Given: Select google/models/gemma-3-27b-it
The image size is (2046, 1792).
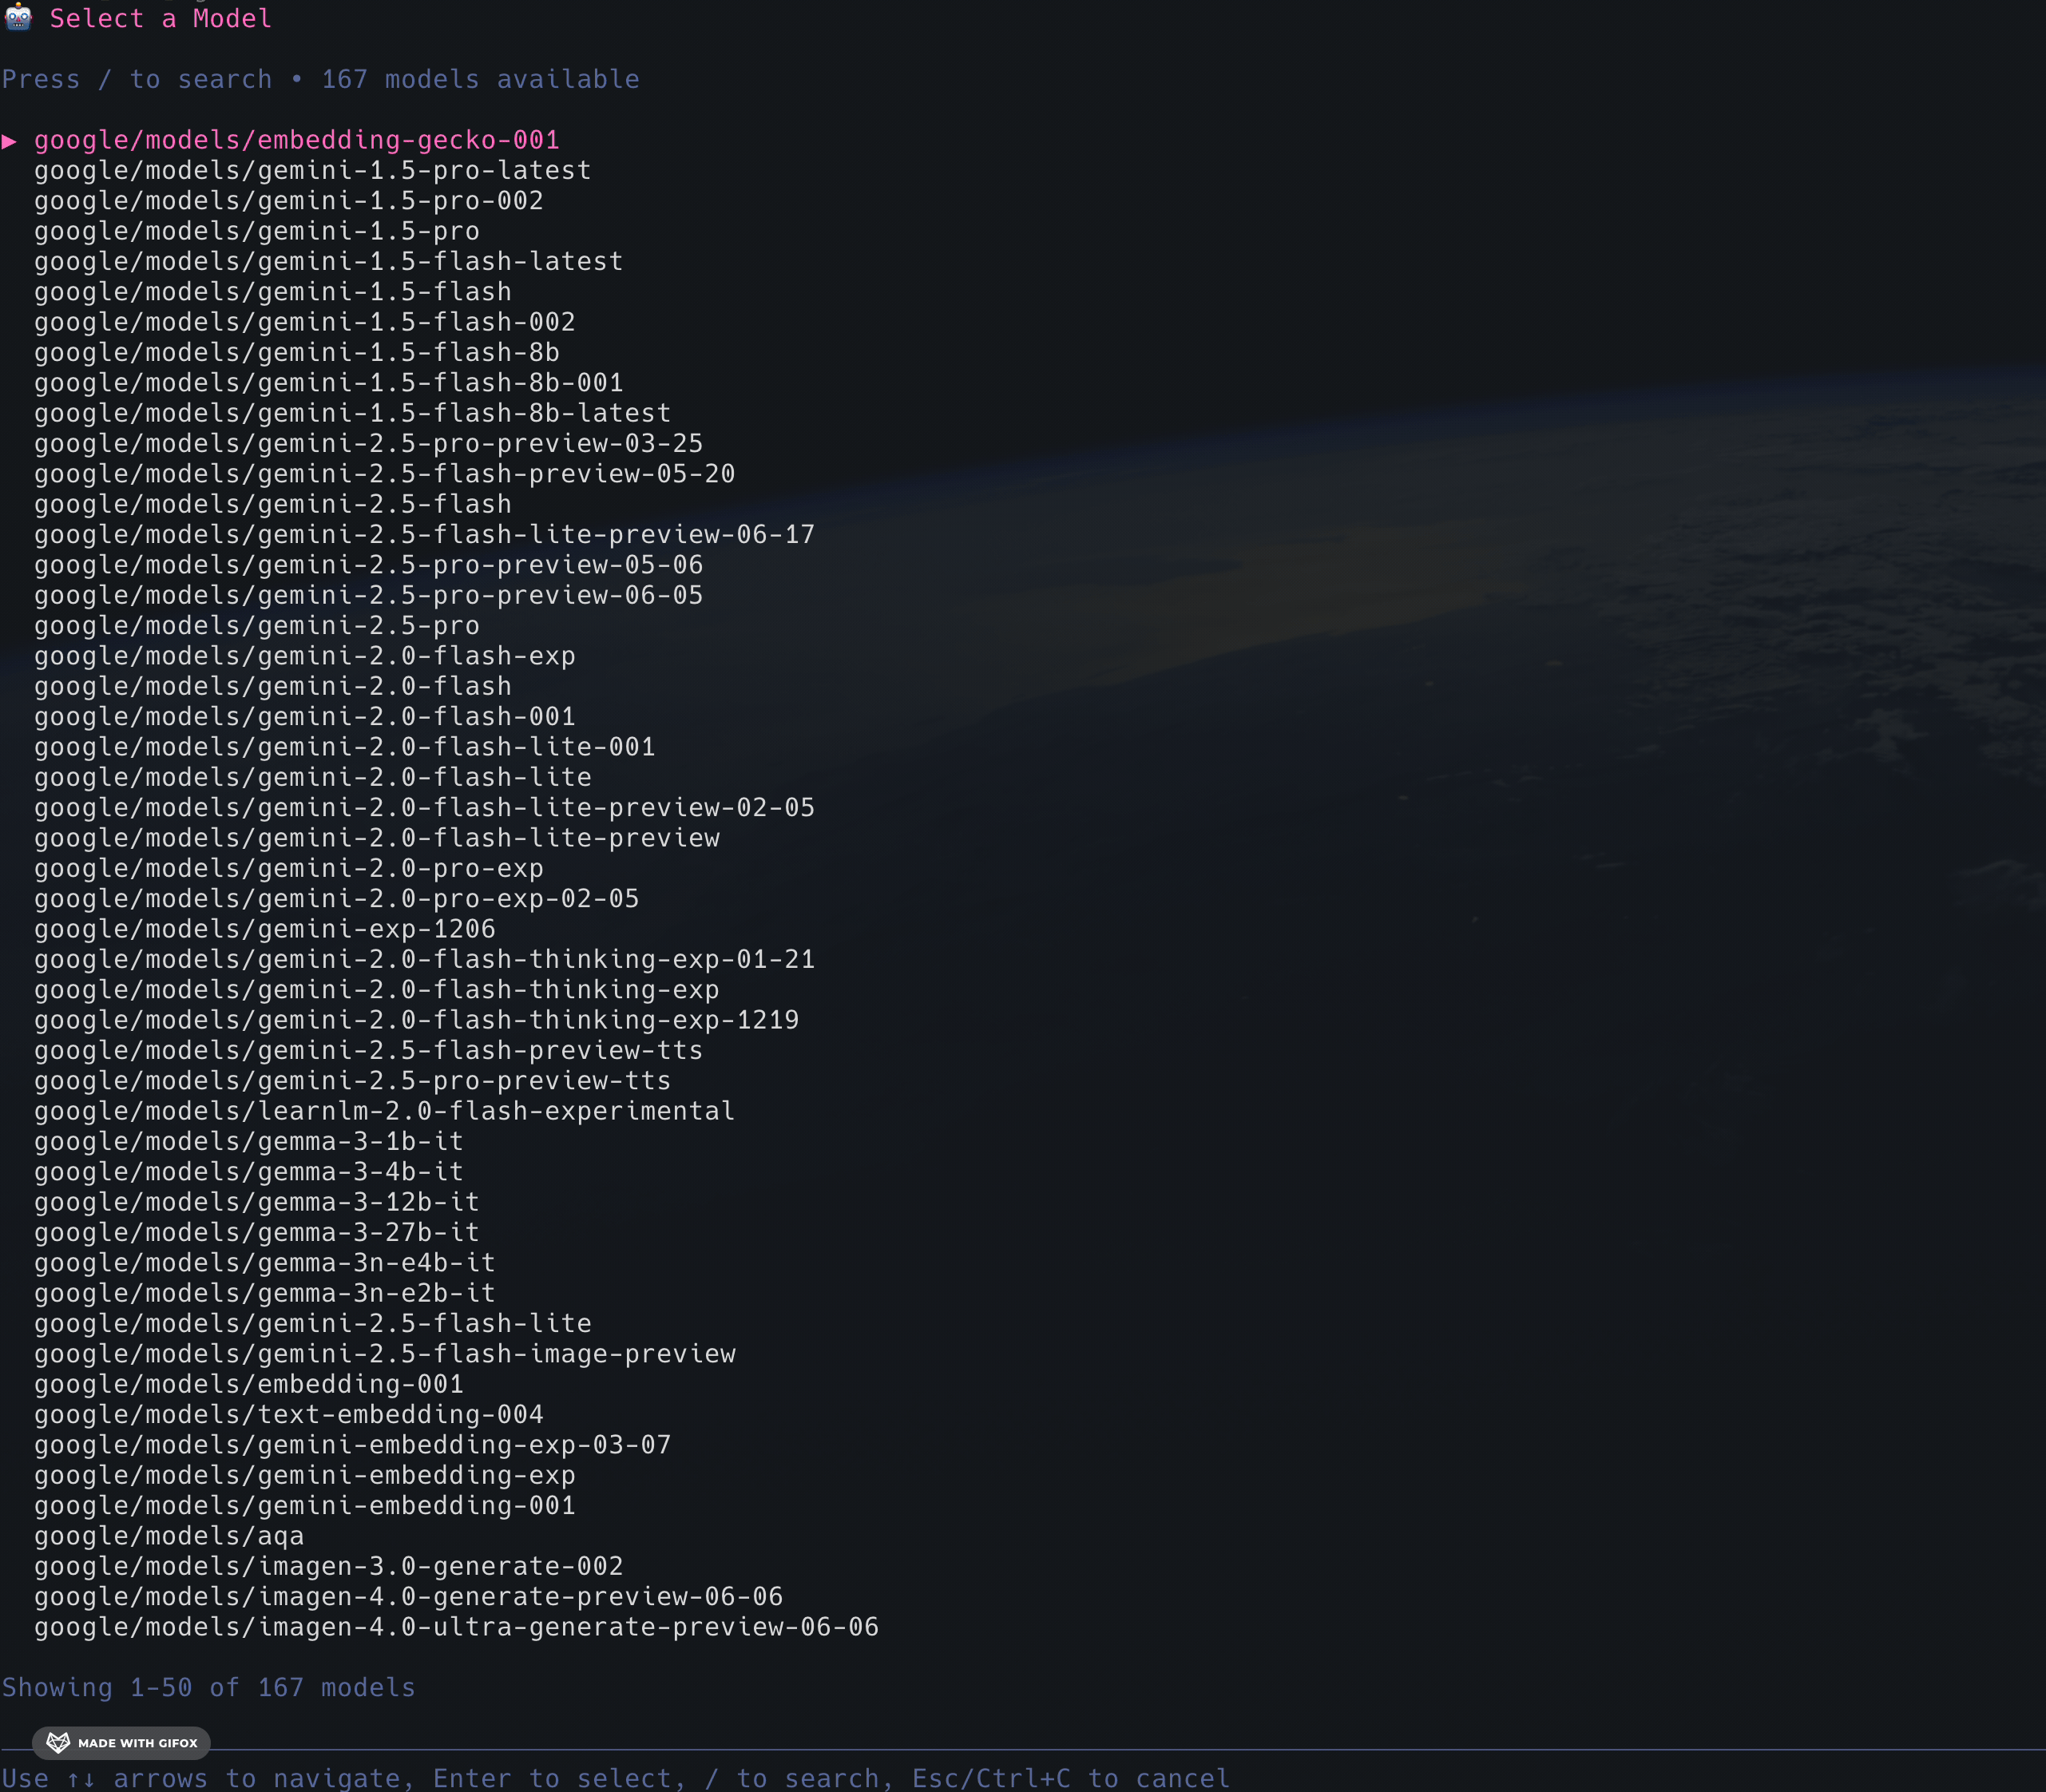Looking at the screenshot, I should (x=257, y=1232).
